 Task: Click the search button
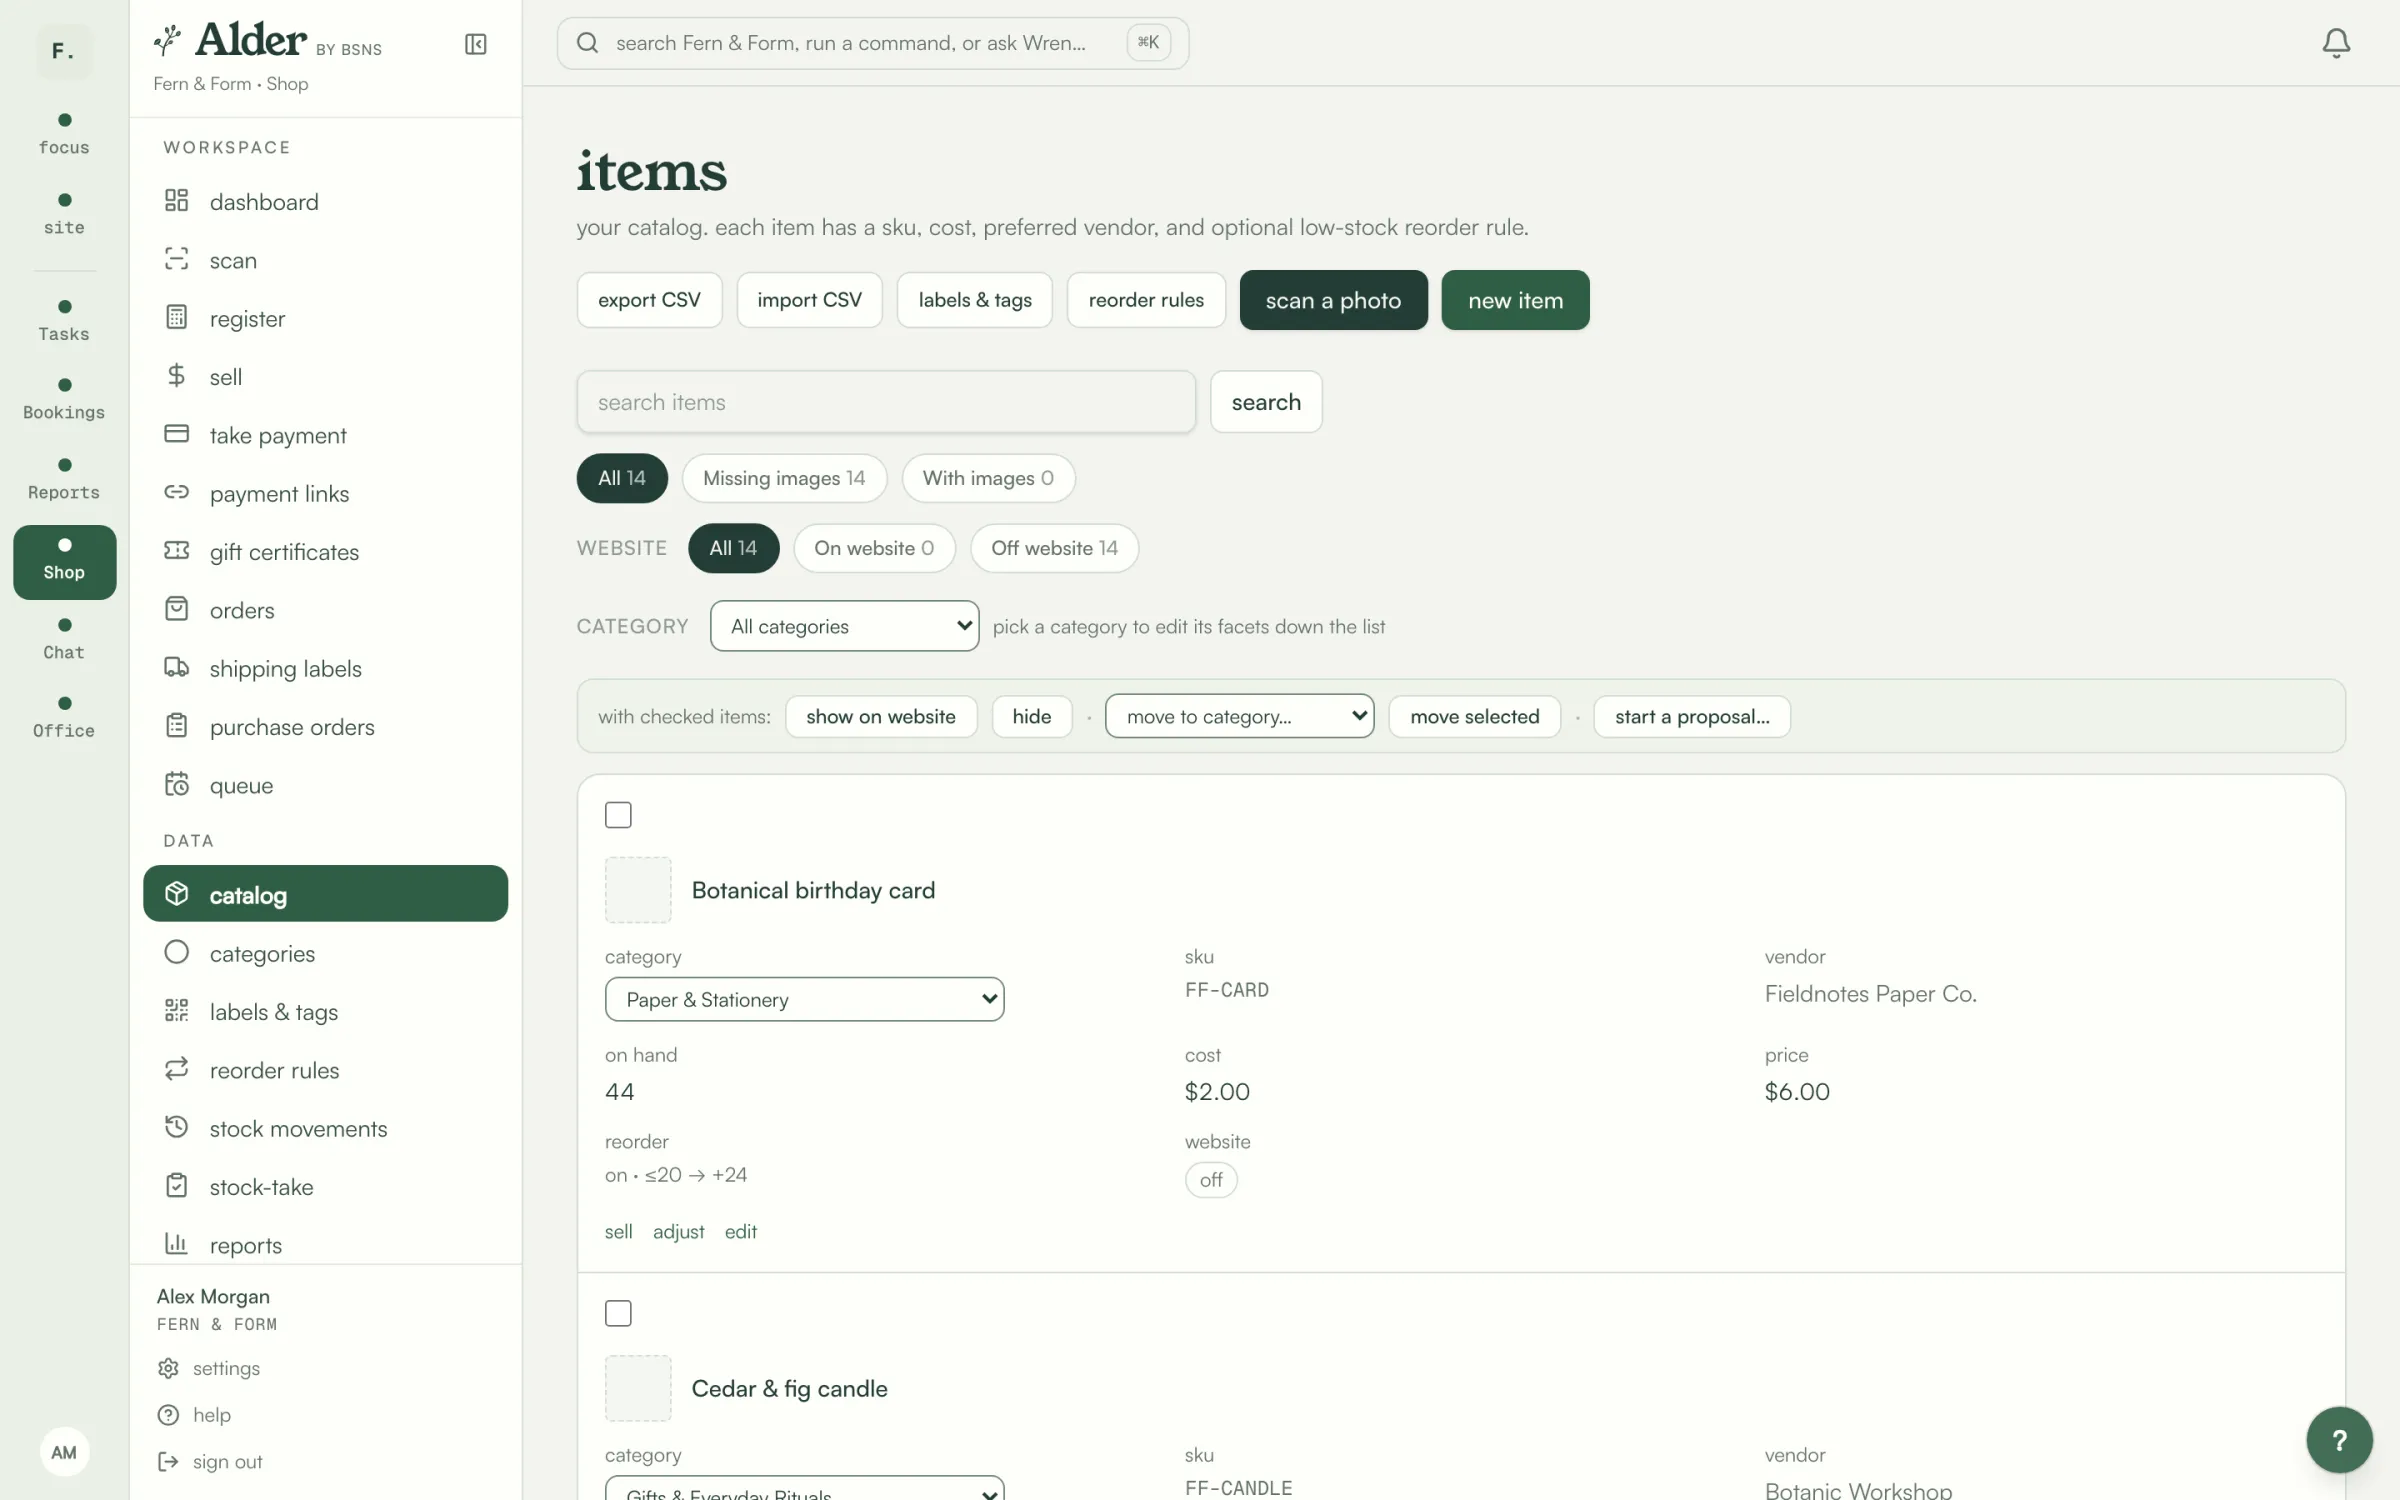click(x=1266, y=402)
